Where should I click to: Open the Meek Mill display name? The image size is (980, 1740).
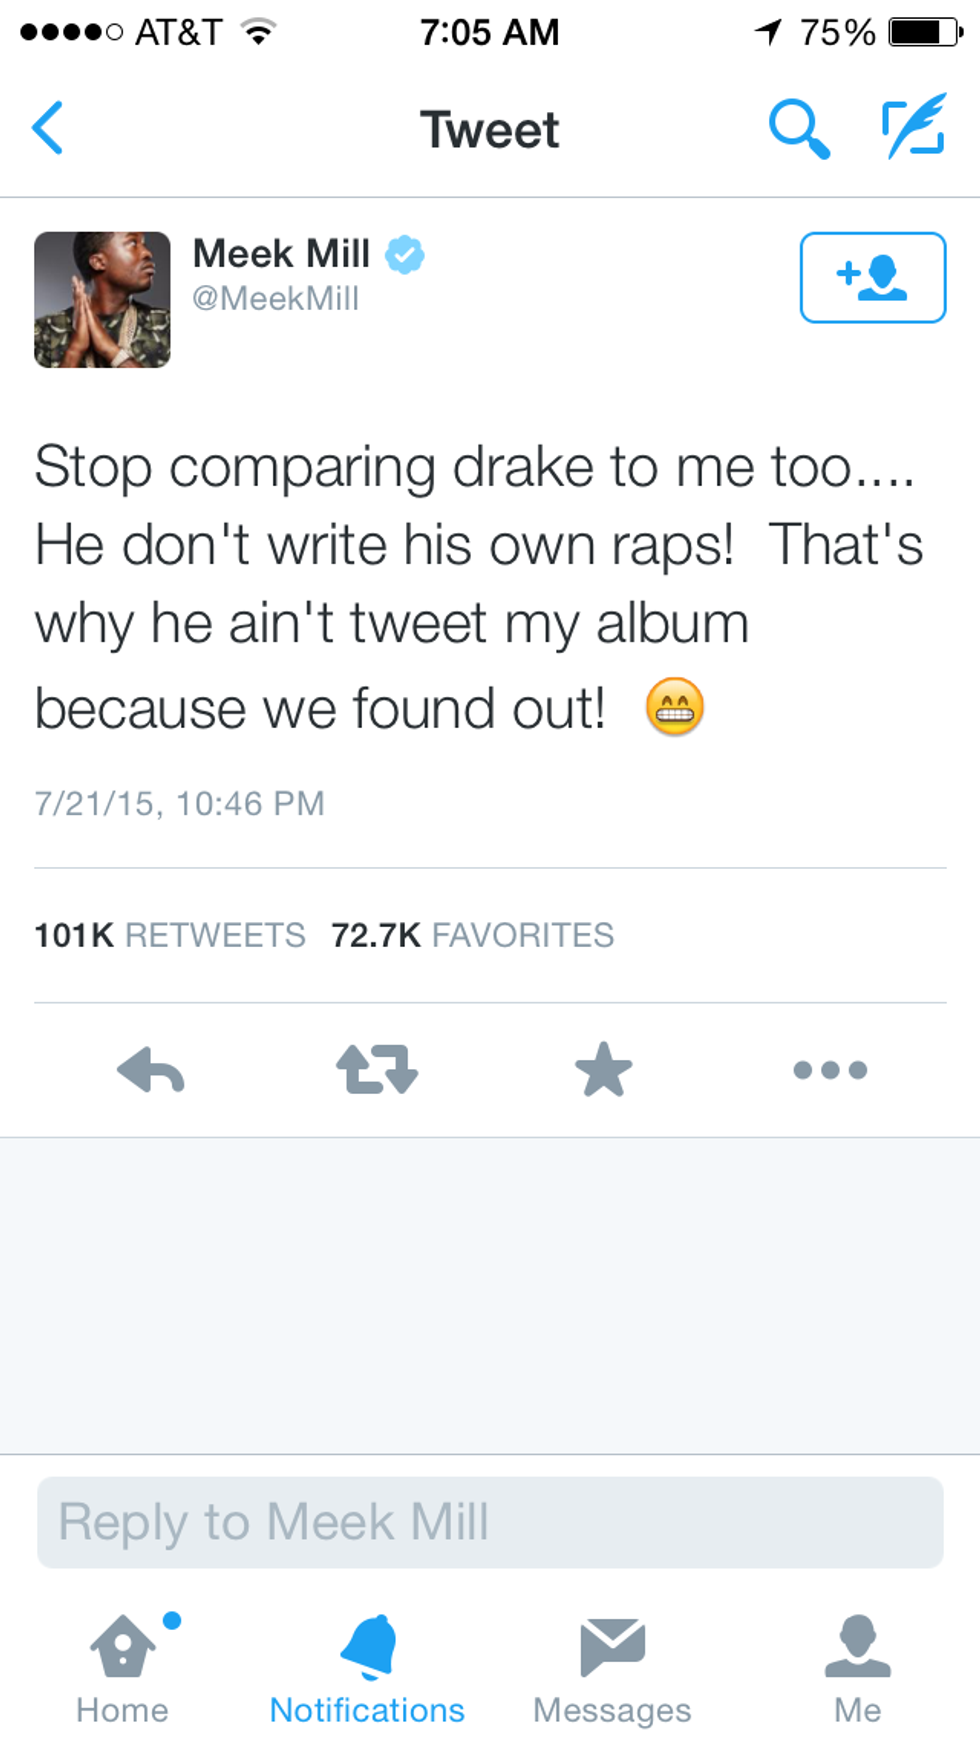(281, 254)
